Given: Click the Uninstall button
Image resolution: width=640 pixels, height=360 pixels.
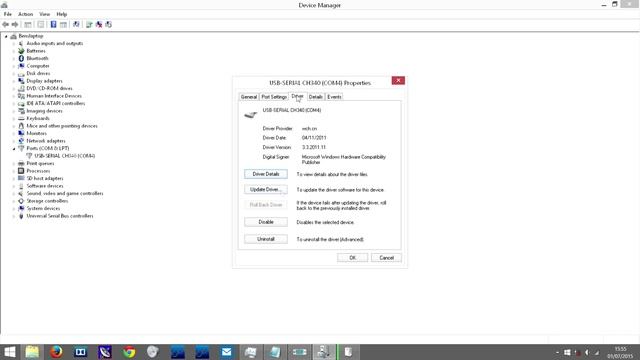Looking at the screenshot, I should point(266,239).
